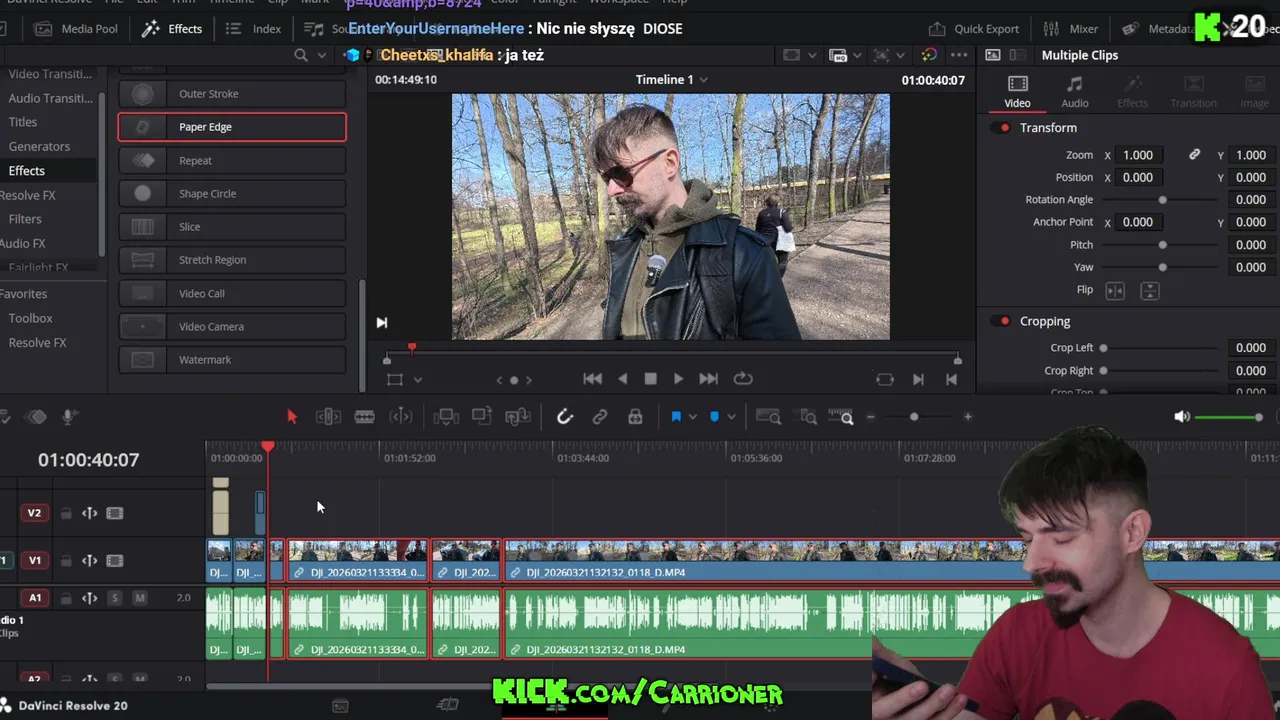Open the effects sort dropdown arrow

click(x=323, y=55)
